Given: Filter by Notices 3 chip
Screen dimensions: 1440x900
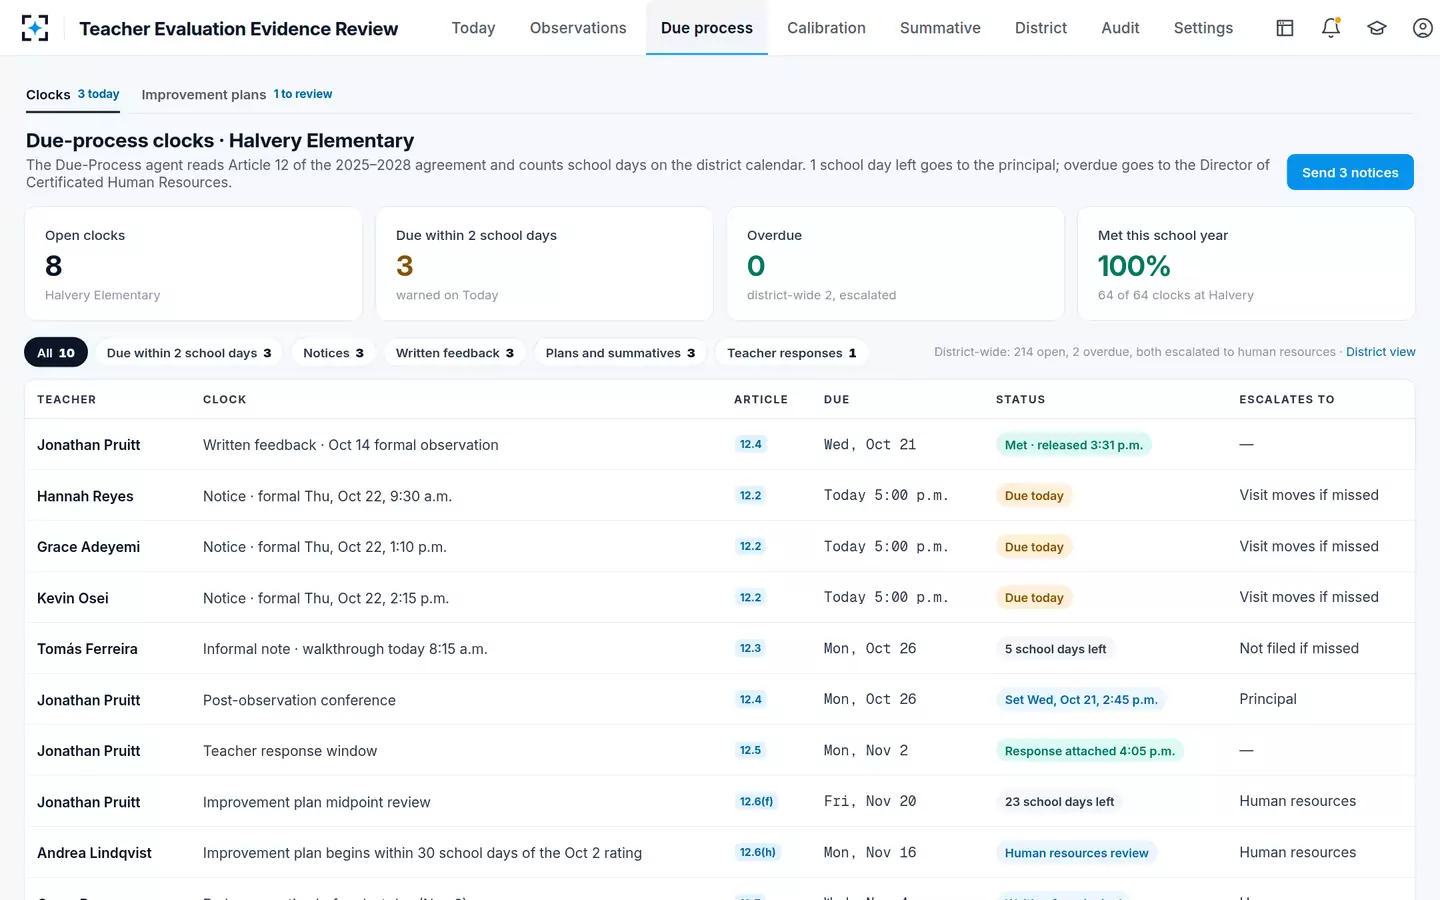Looking at the screenshot, I should (x=333, y=353).
